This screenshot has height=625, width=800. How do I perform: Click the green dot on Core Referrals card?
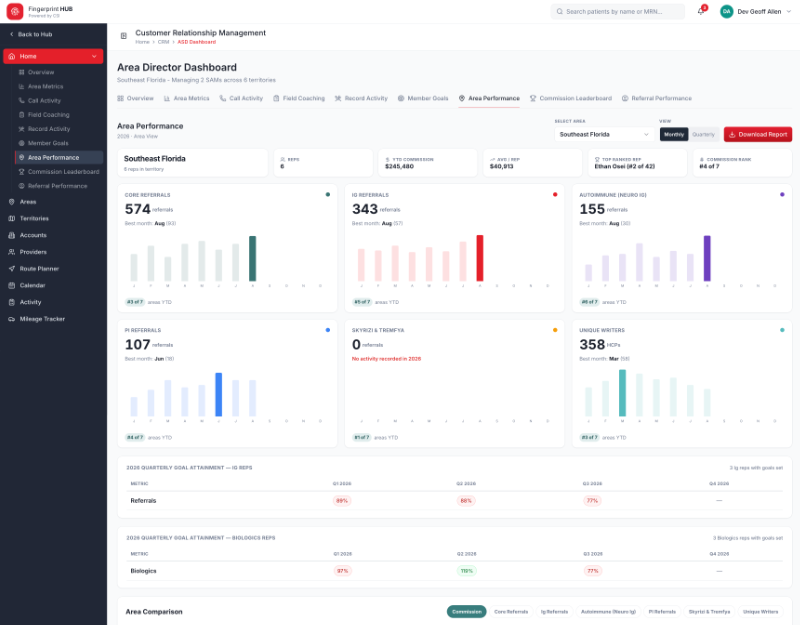point(328,194)
